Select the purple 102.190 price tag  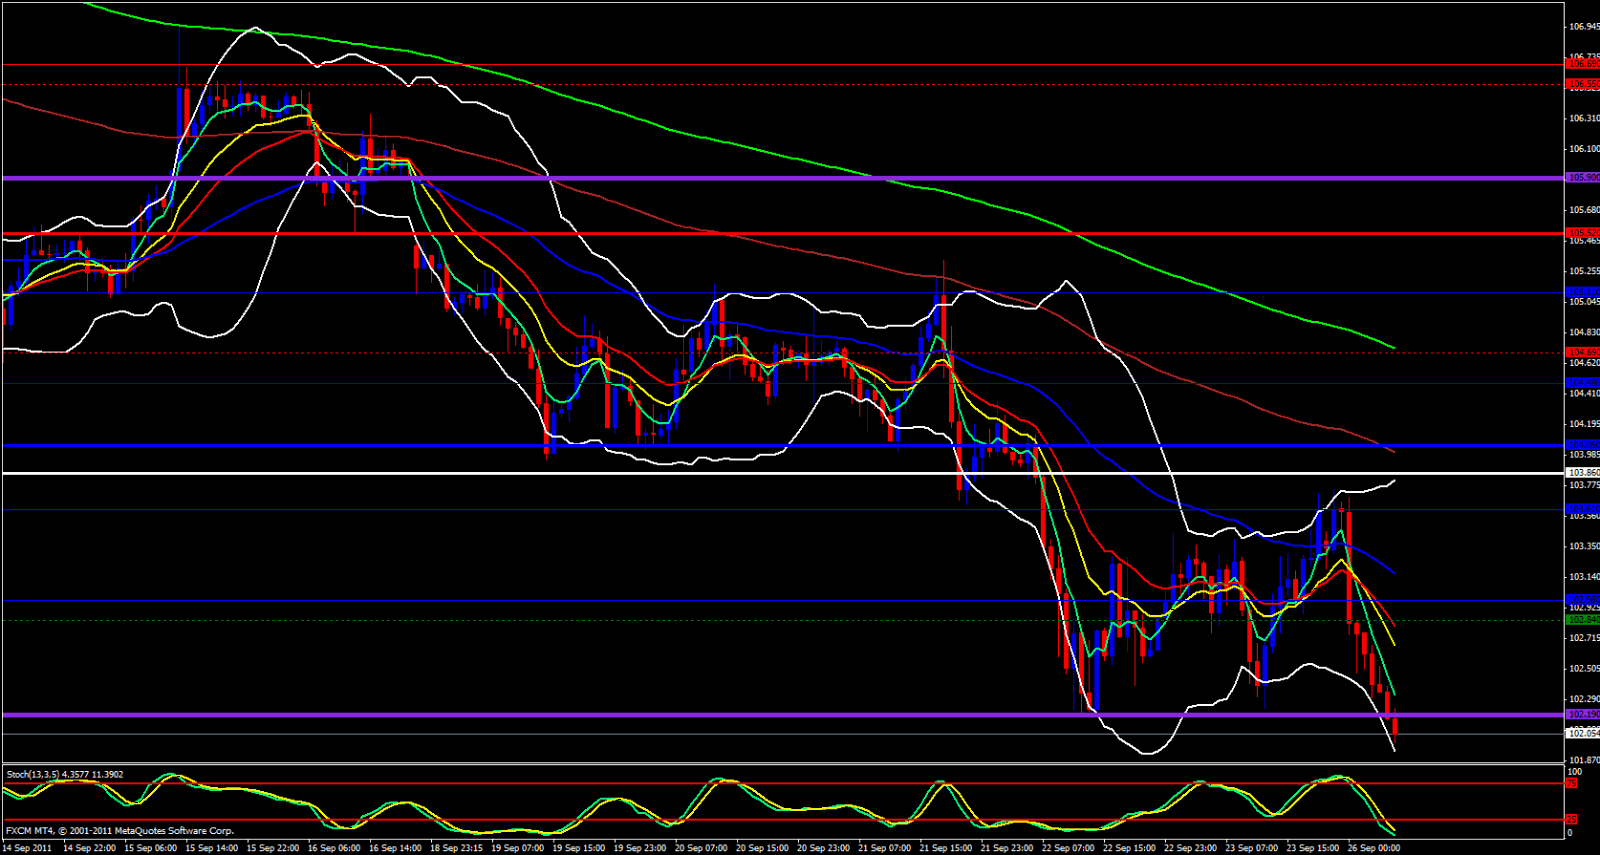[1582, 715]
